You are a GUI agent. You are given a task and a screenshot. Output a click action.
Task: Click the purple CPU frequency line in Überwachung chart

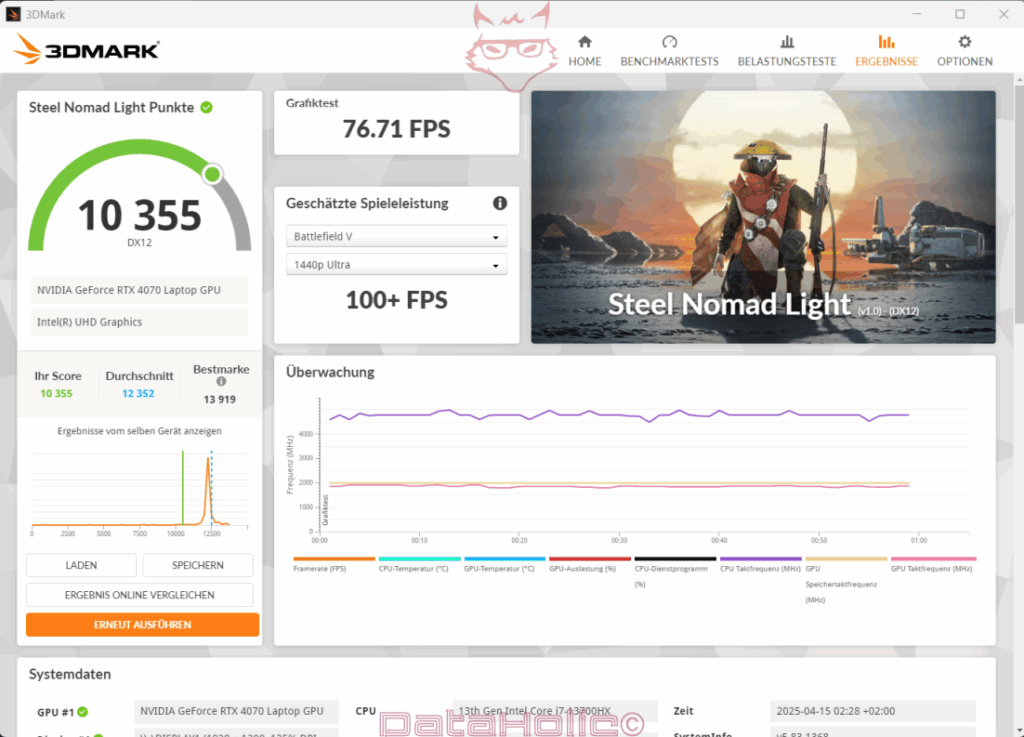coord(619,415)
